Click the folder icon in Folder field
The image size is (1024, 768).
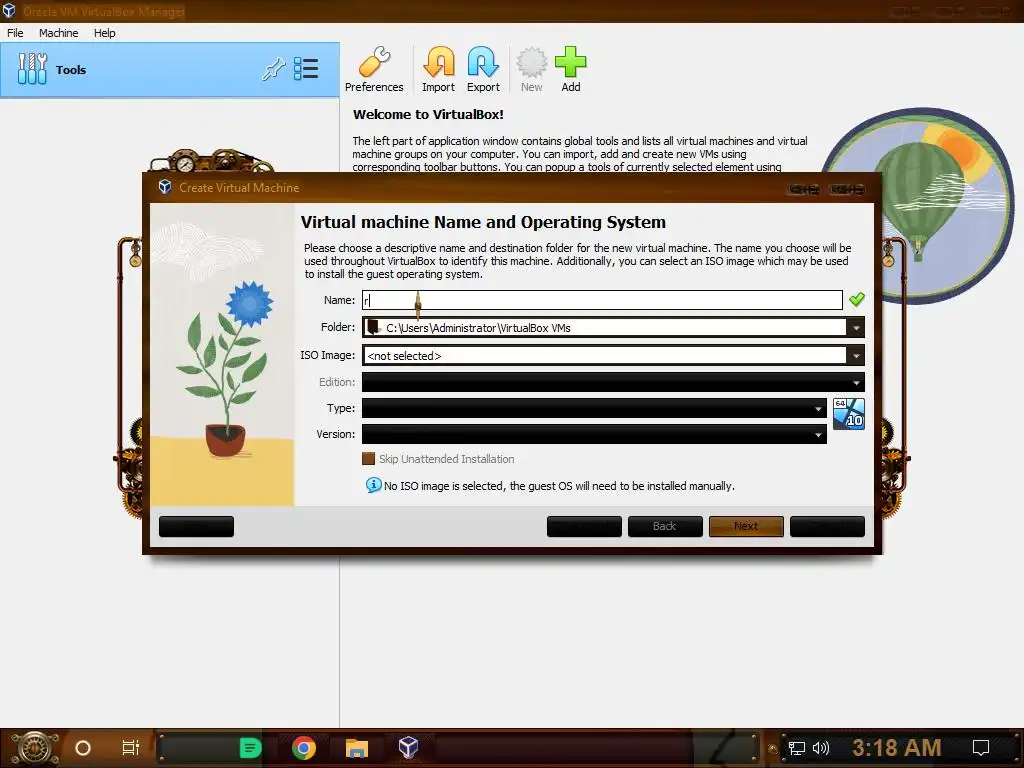pyautogui.click(x=372, y=327)
